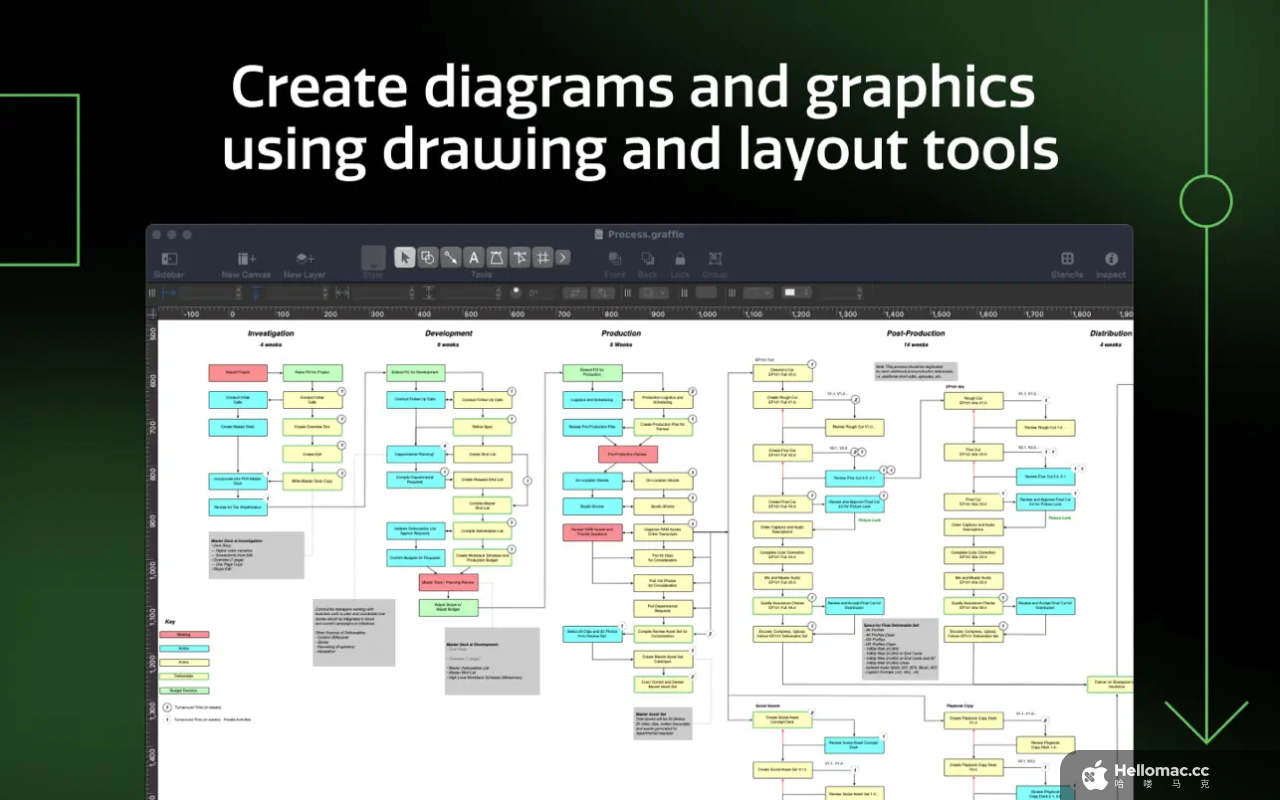Select the Shape tool
The width and height of the screenshot is (1280, 800).
coord(427,258)
